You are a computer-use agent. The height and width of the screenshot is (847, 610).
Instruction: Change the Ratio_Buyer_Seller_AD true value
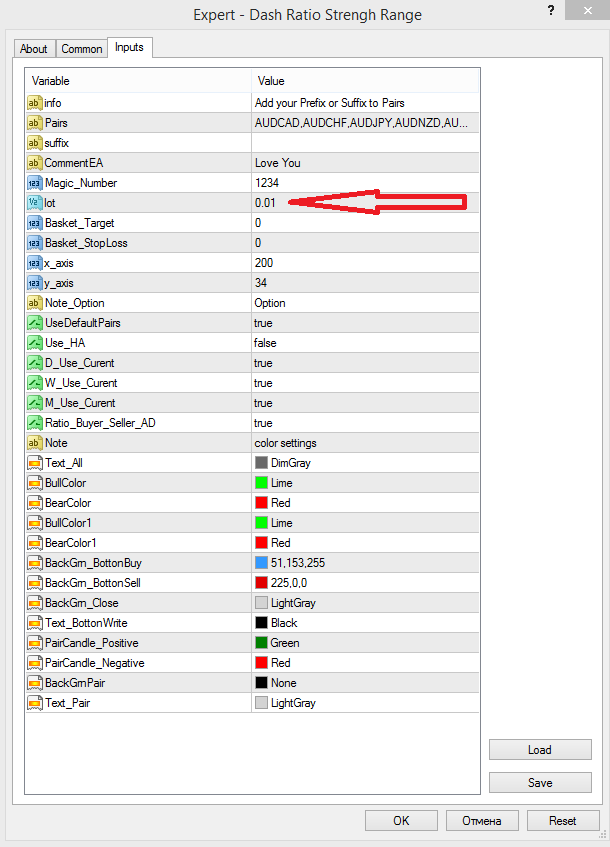365,423
